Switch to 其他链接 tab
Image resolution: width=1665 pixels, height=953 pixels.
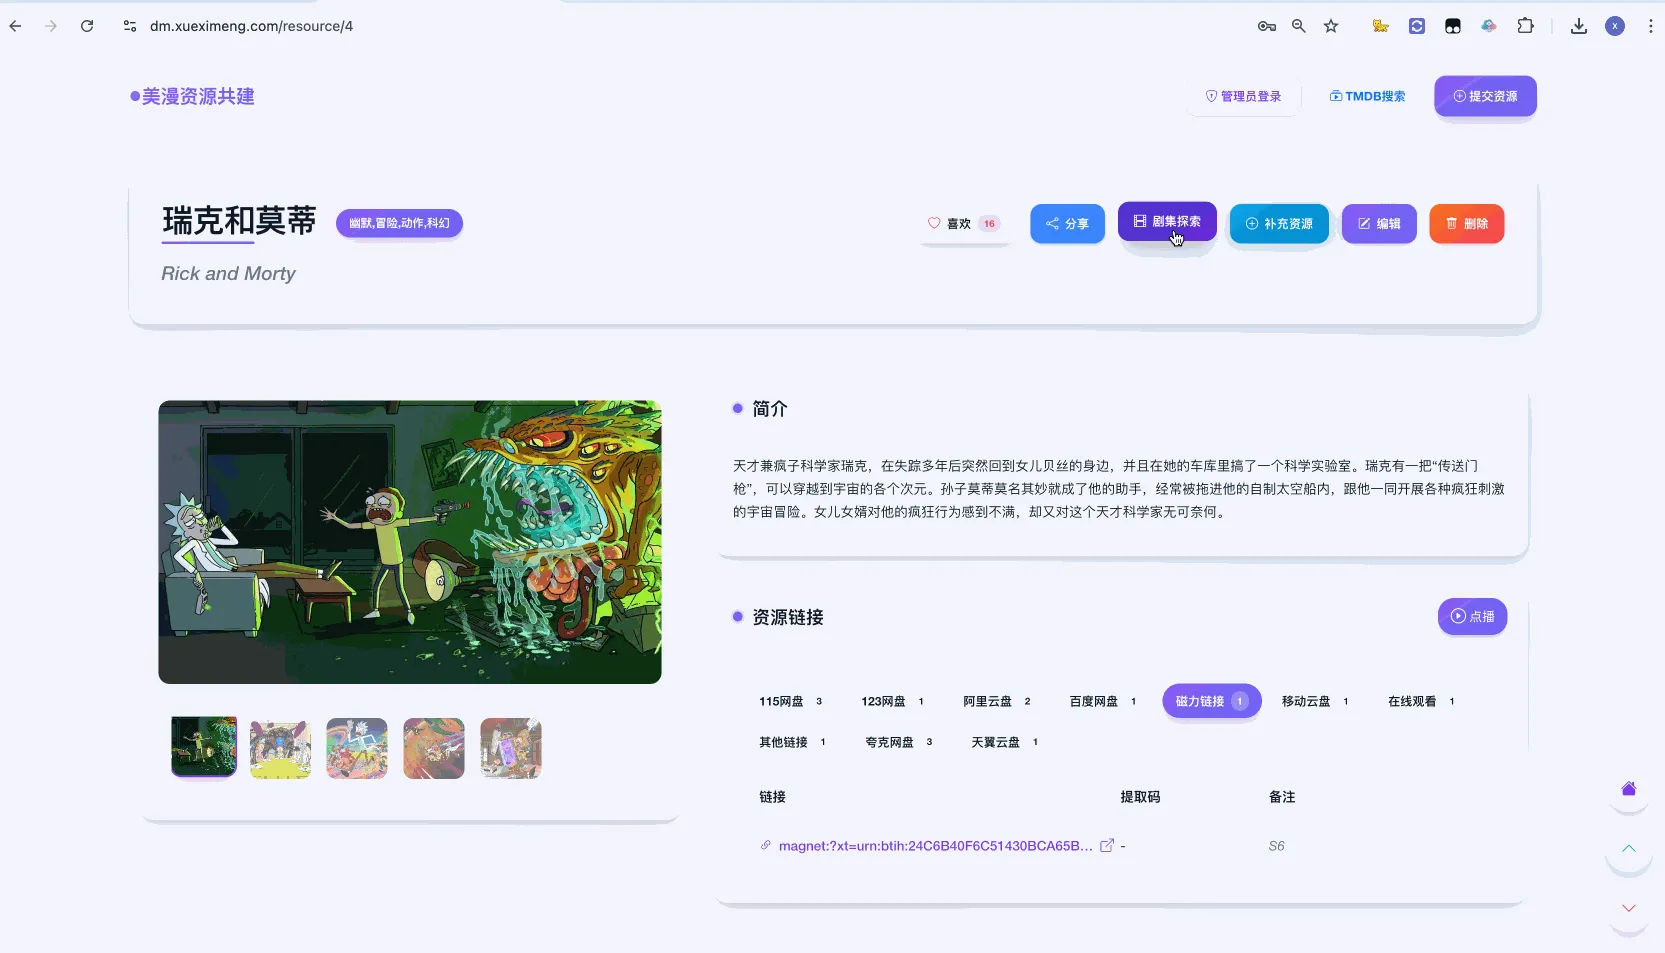click(x=792, y=742)
